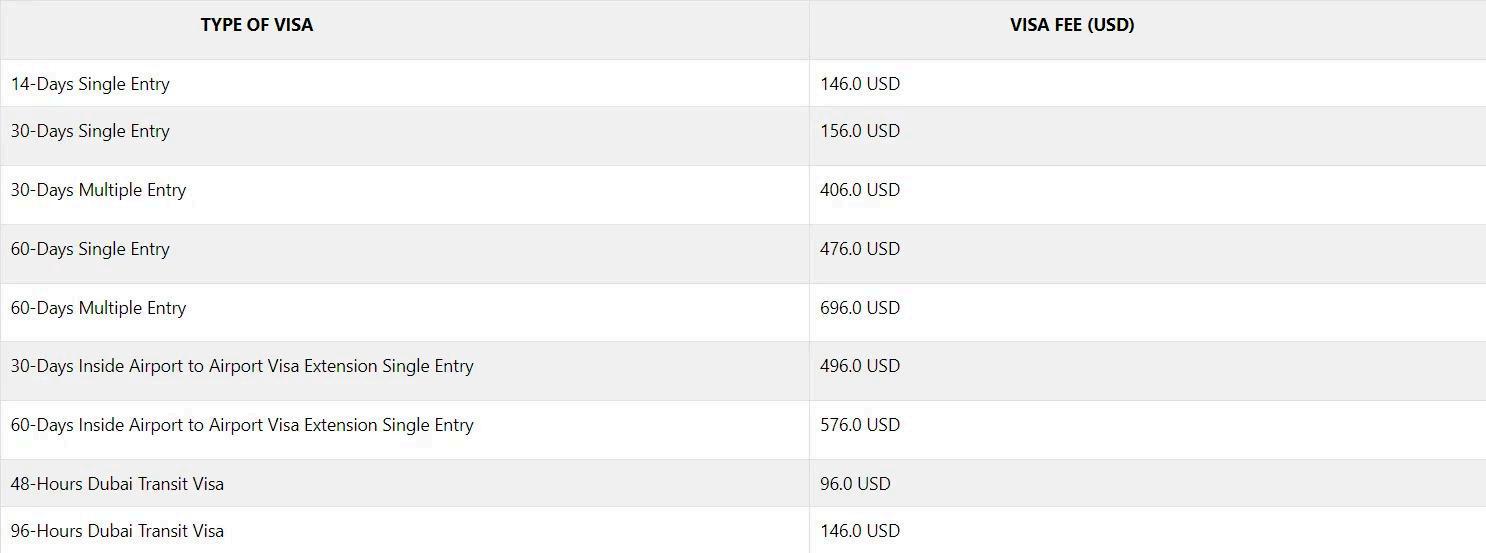
Task: Click the 60-Days Single Entry text
Action: tap(90, 249)
